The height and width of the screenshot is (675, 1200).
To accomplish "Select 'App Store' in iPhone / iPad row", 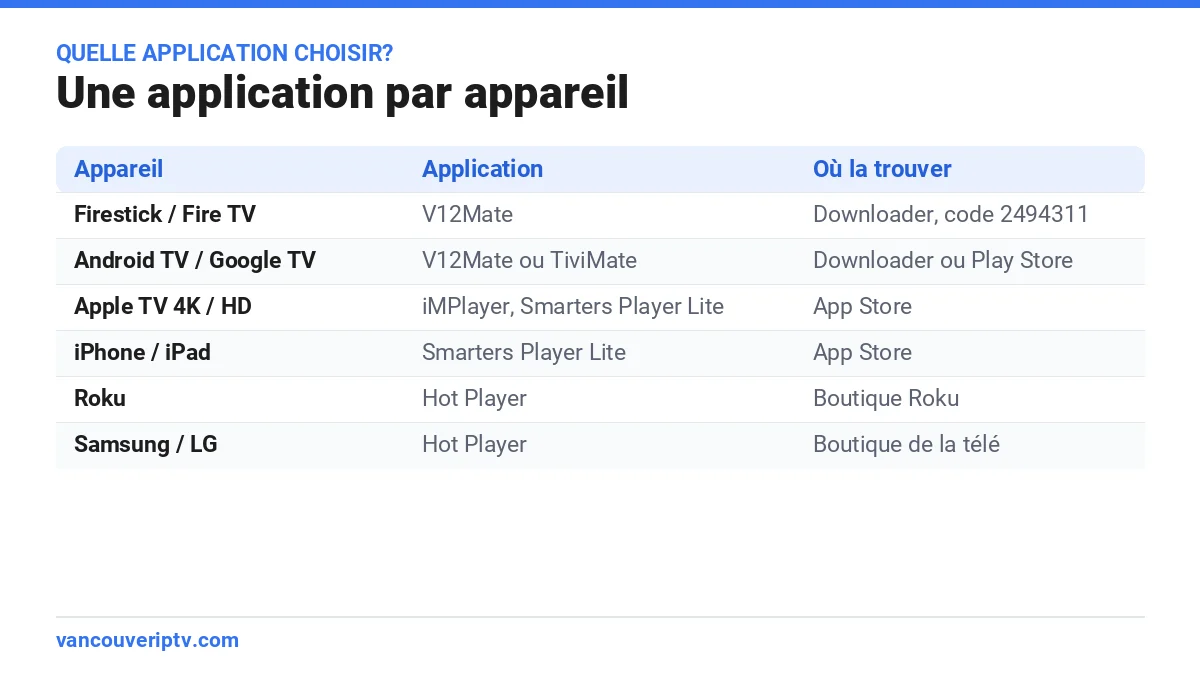I will [862, 352].
